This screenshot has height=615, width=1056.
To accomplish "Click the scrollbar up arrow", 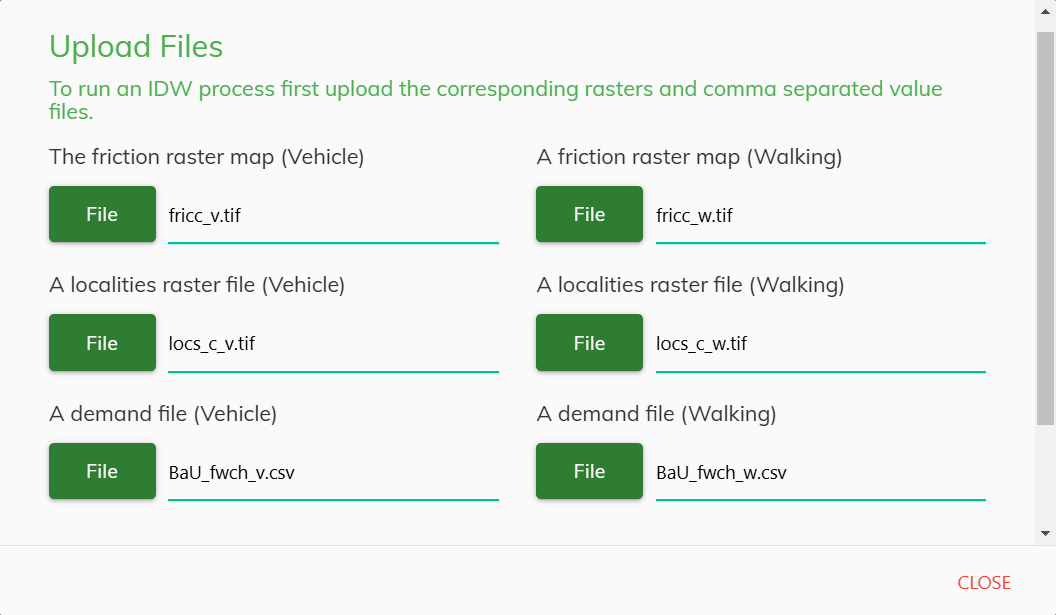I will [x=1045, y=9].
